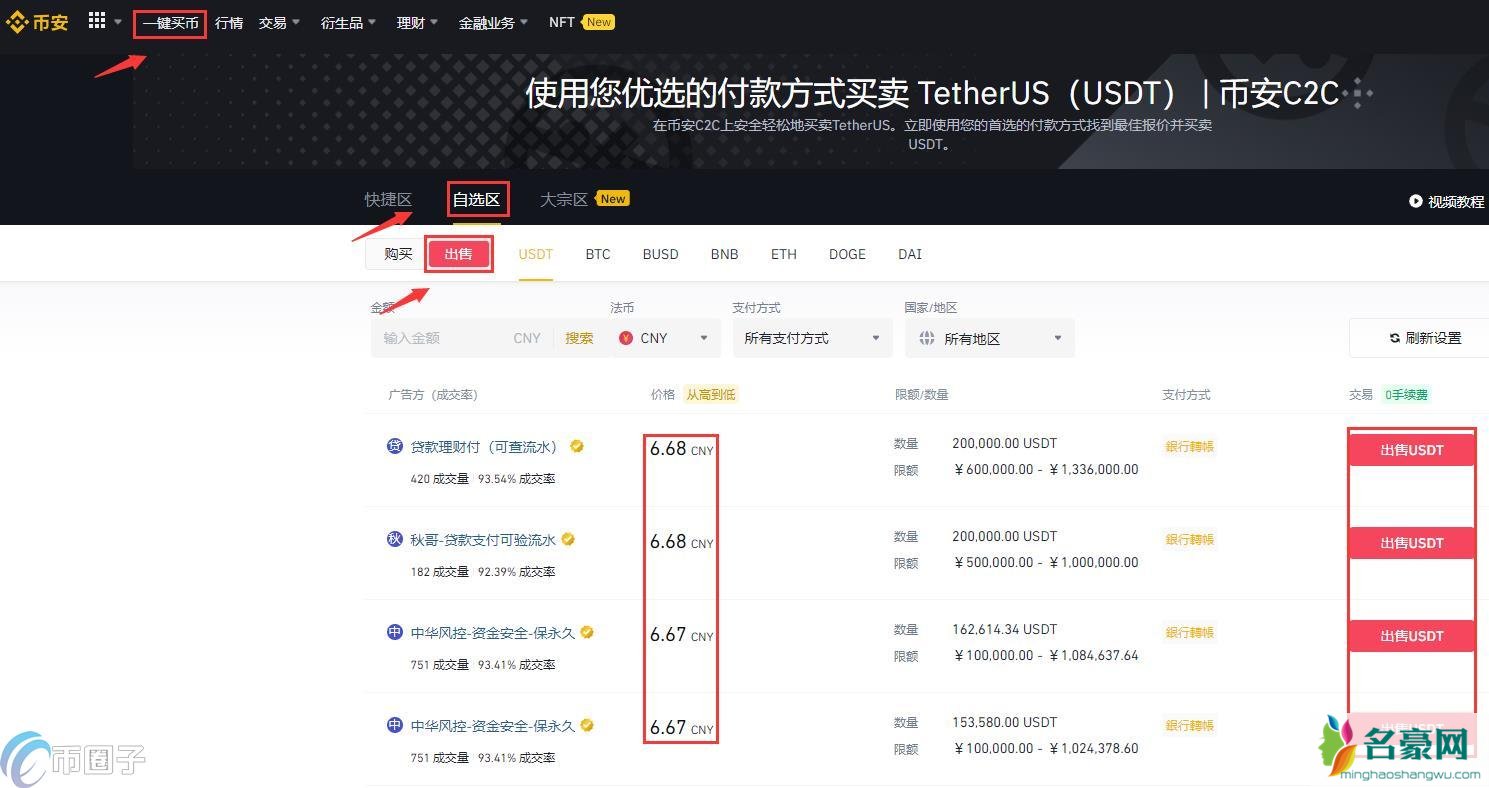Viewport: 1489px width, 788px height.
Task: Open the 所有支付方式 dropdown
Action: pyautogui.click(x=812, y=338)
